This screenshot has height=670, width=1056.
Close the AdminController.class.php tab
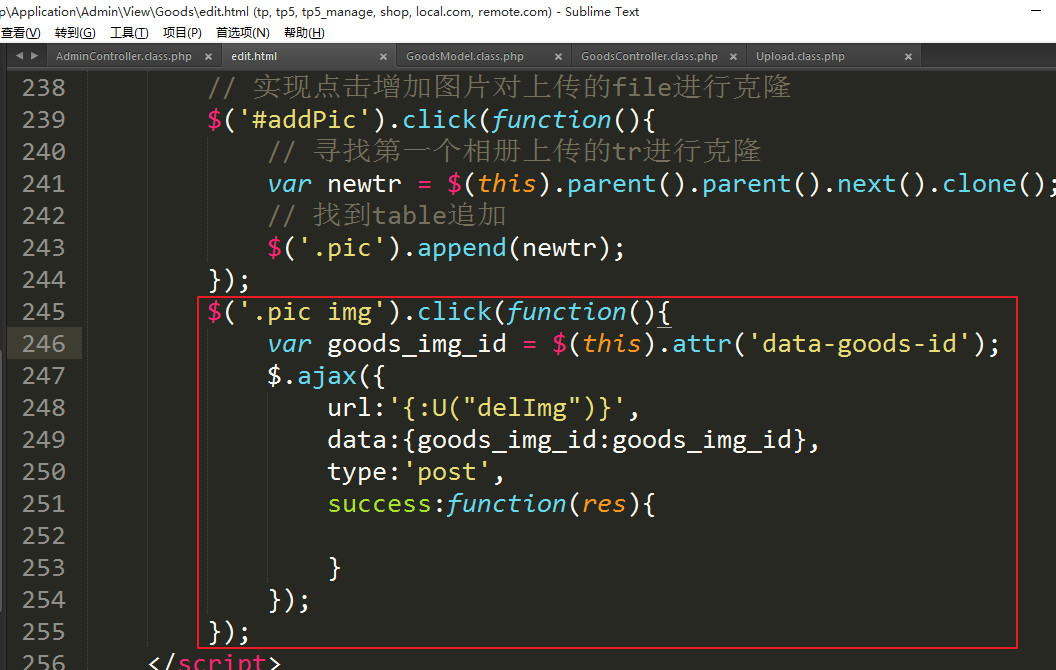point(208,57)
